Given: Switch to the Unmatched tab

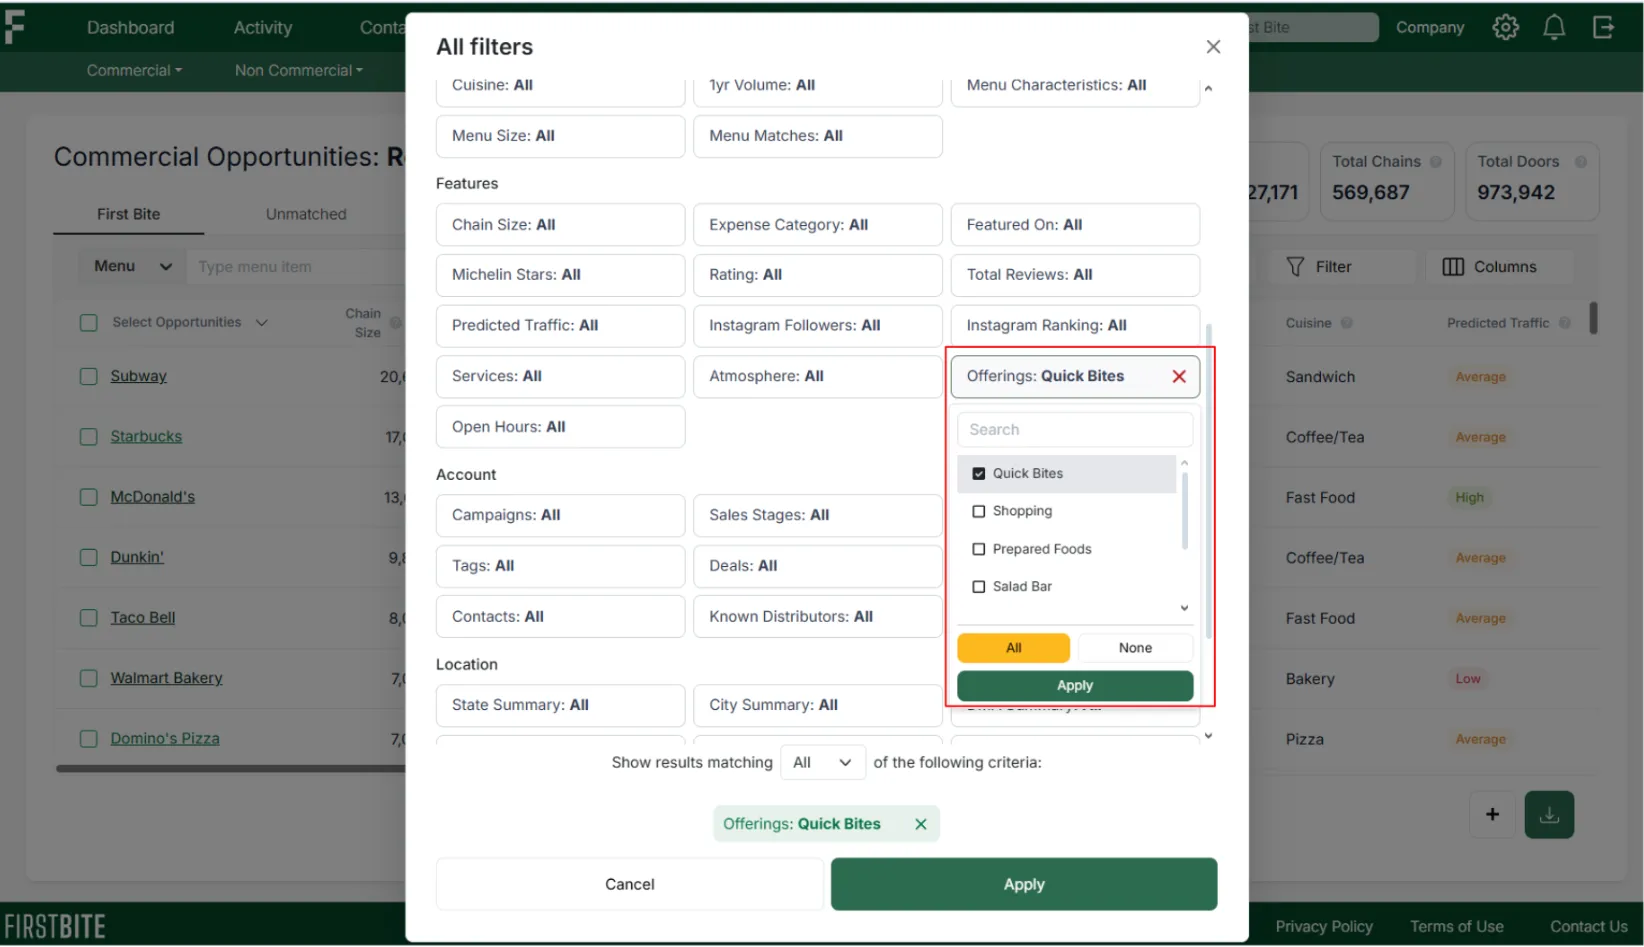Looking at the screenshot, I should click(306, 215).
